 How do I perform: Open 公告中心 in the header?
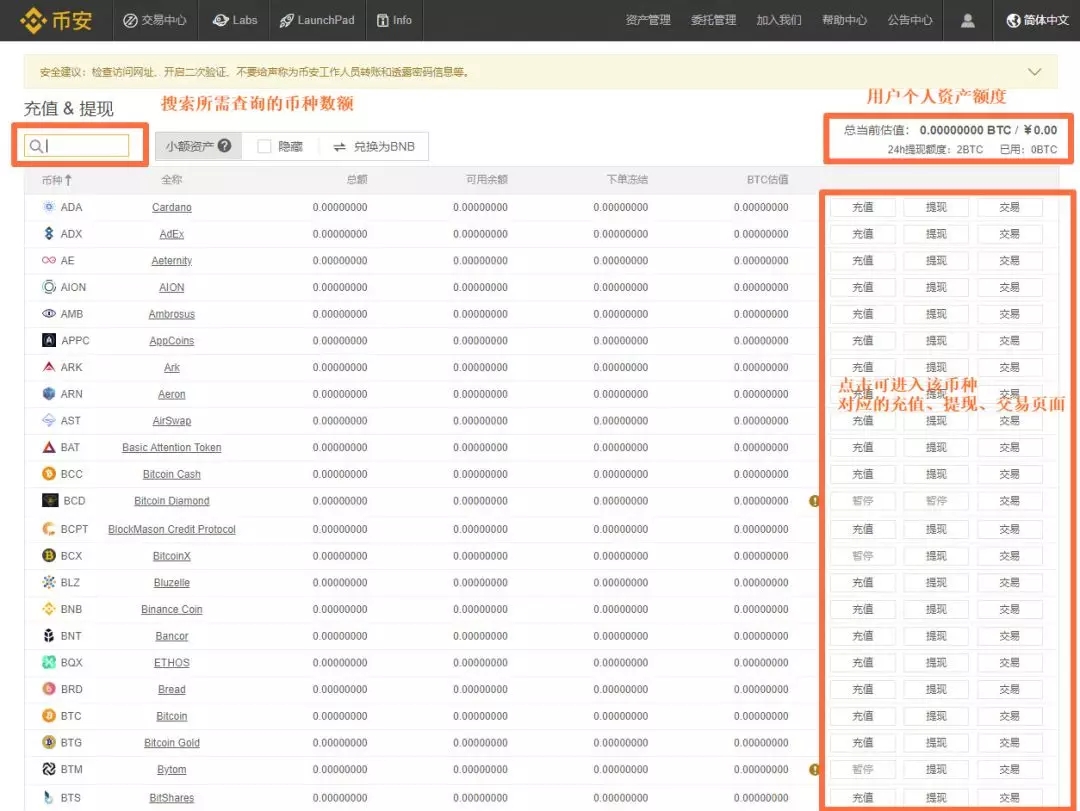point(910,21)
